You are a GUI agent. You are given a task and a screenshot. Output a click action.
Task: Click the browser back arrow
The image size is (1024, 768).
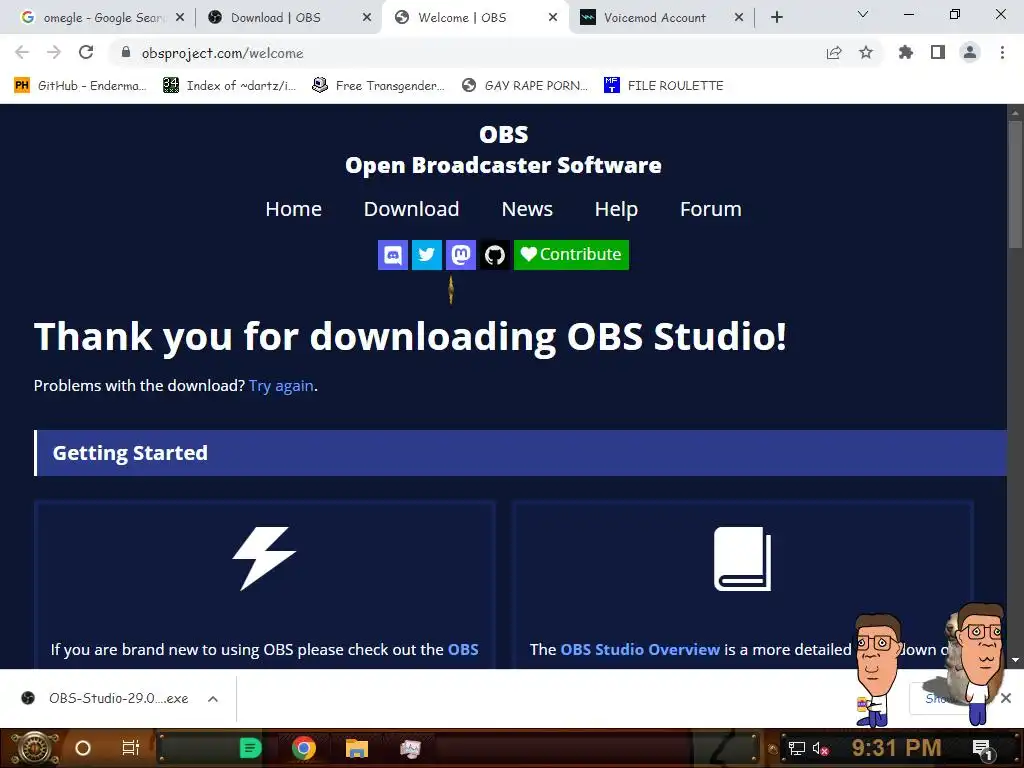click(x=22, y=52)
